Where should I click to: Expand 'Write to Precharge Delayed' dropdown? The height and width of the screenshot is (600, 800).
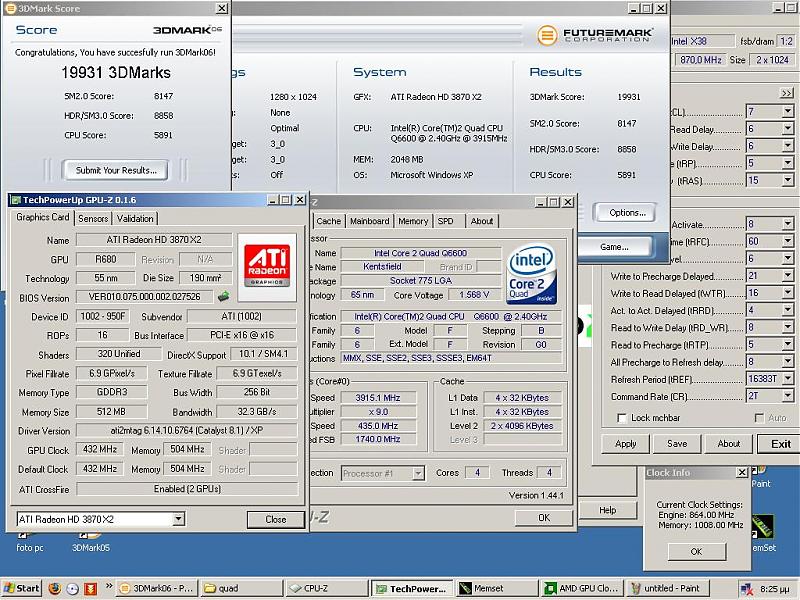(x=788, y=276)
